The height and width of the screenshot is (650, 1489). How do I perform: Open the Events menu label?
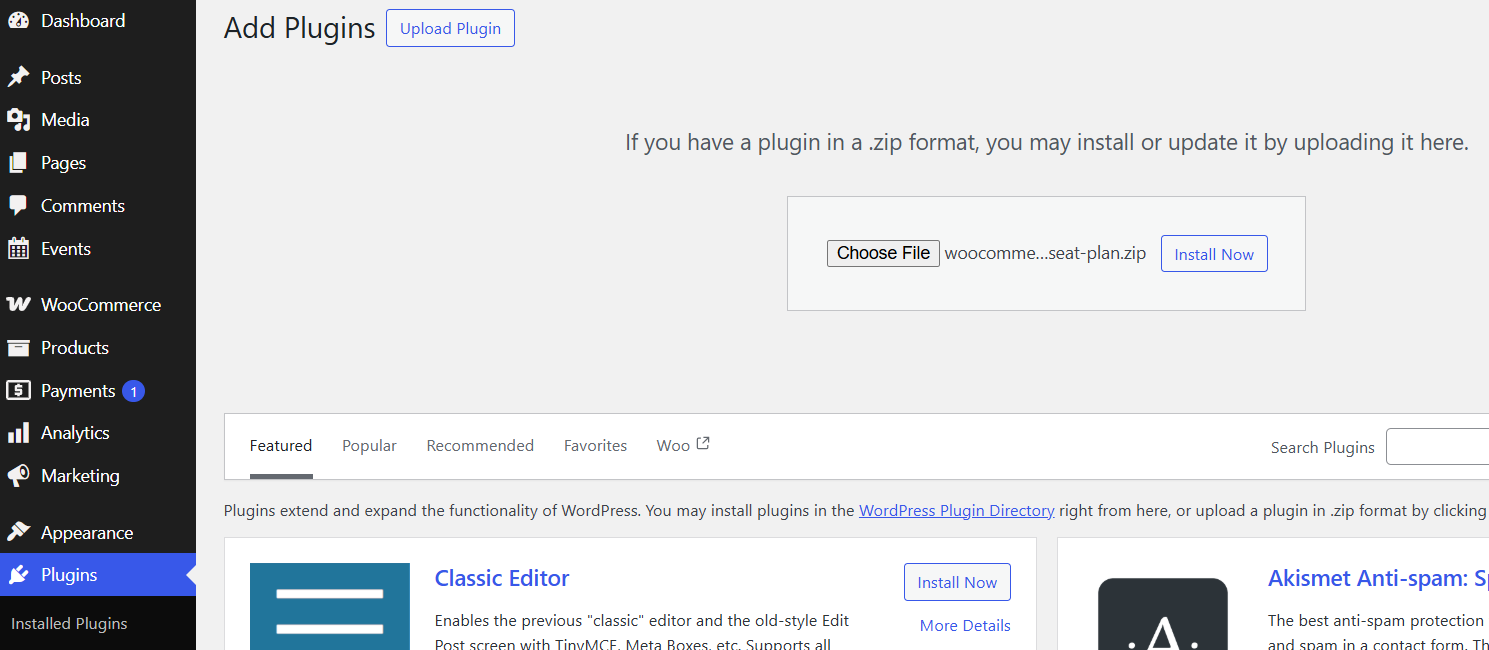click(66, 249)
